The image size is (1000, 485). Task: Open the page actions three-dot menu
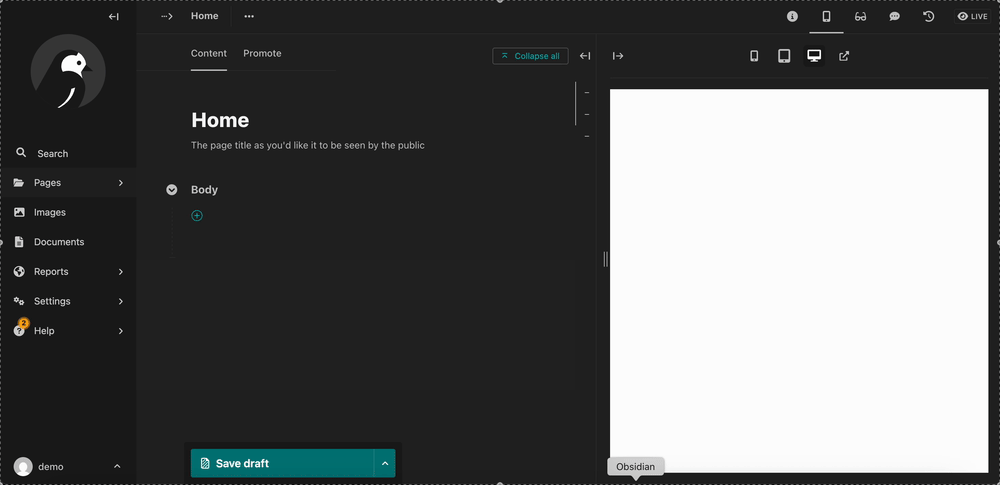click(x=249, y=17)
